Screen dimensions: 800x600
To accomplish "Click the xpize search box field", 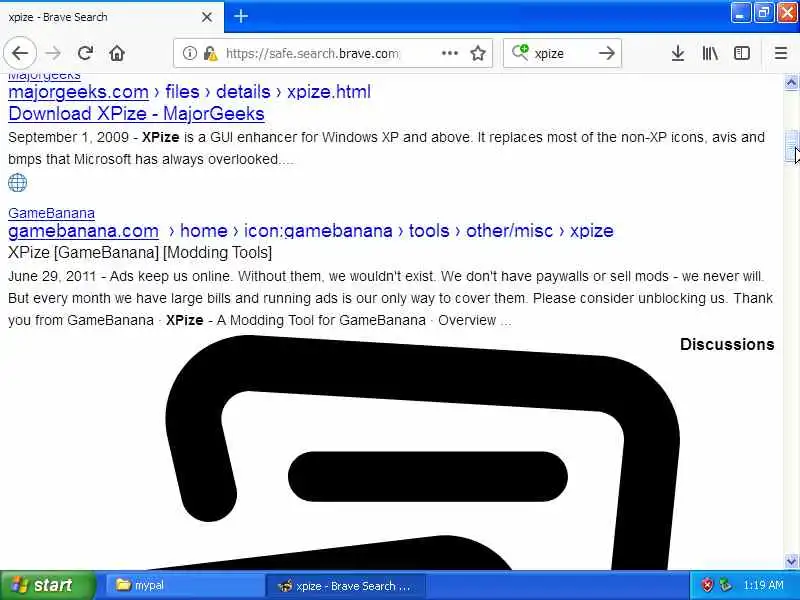I will 561,53.
